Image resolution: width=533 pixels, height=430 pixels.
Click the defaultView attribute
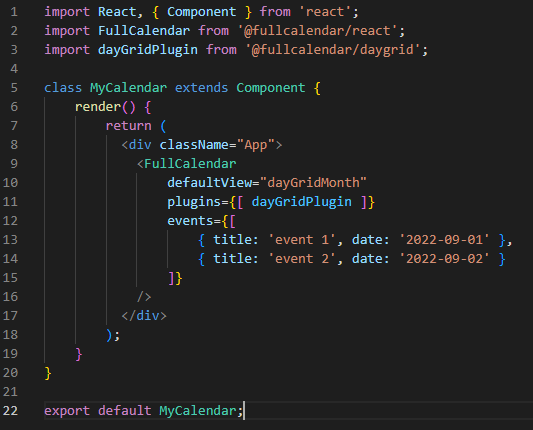pos(209,183)
